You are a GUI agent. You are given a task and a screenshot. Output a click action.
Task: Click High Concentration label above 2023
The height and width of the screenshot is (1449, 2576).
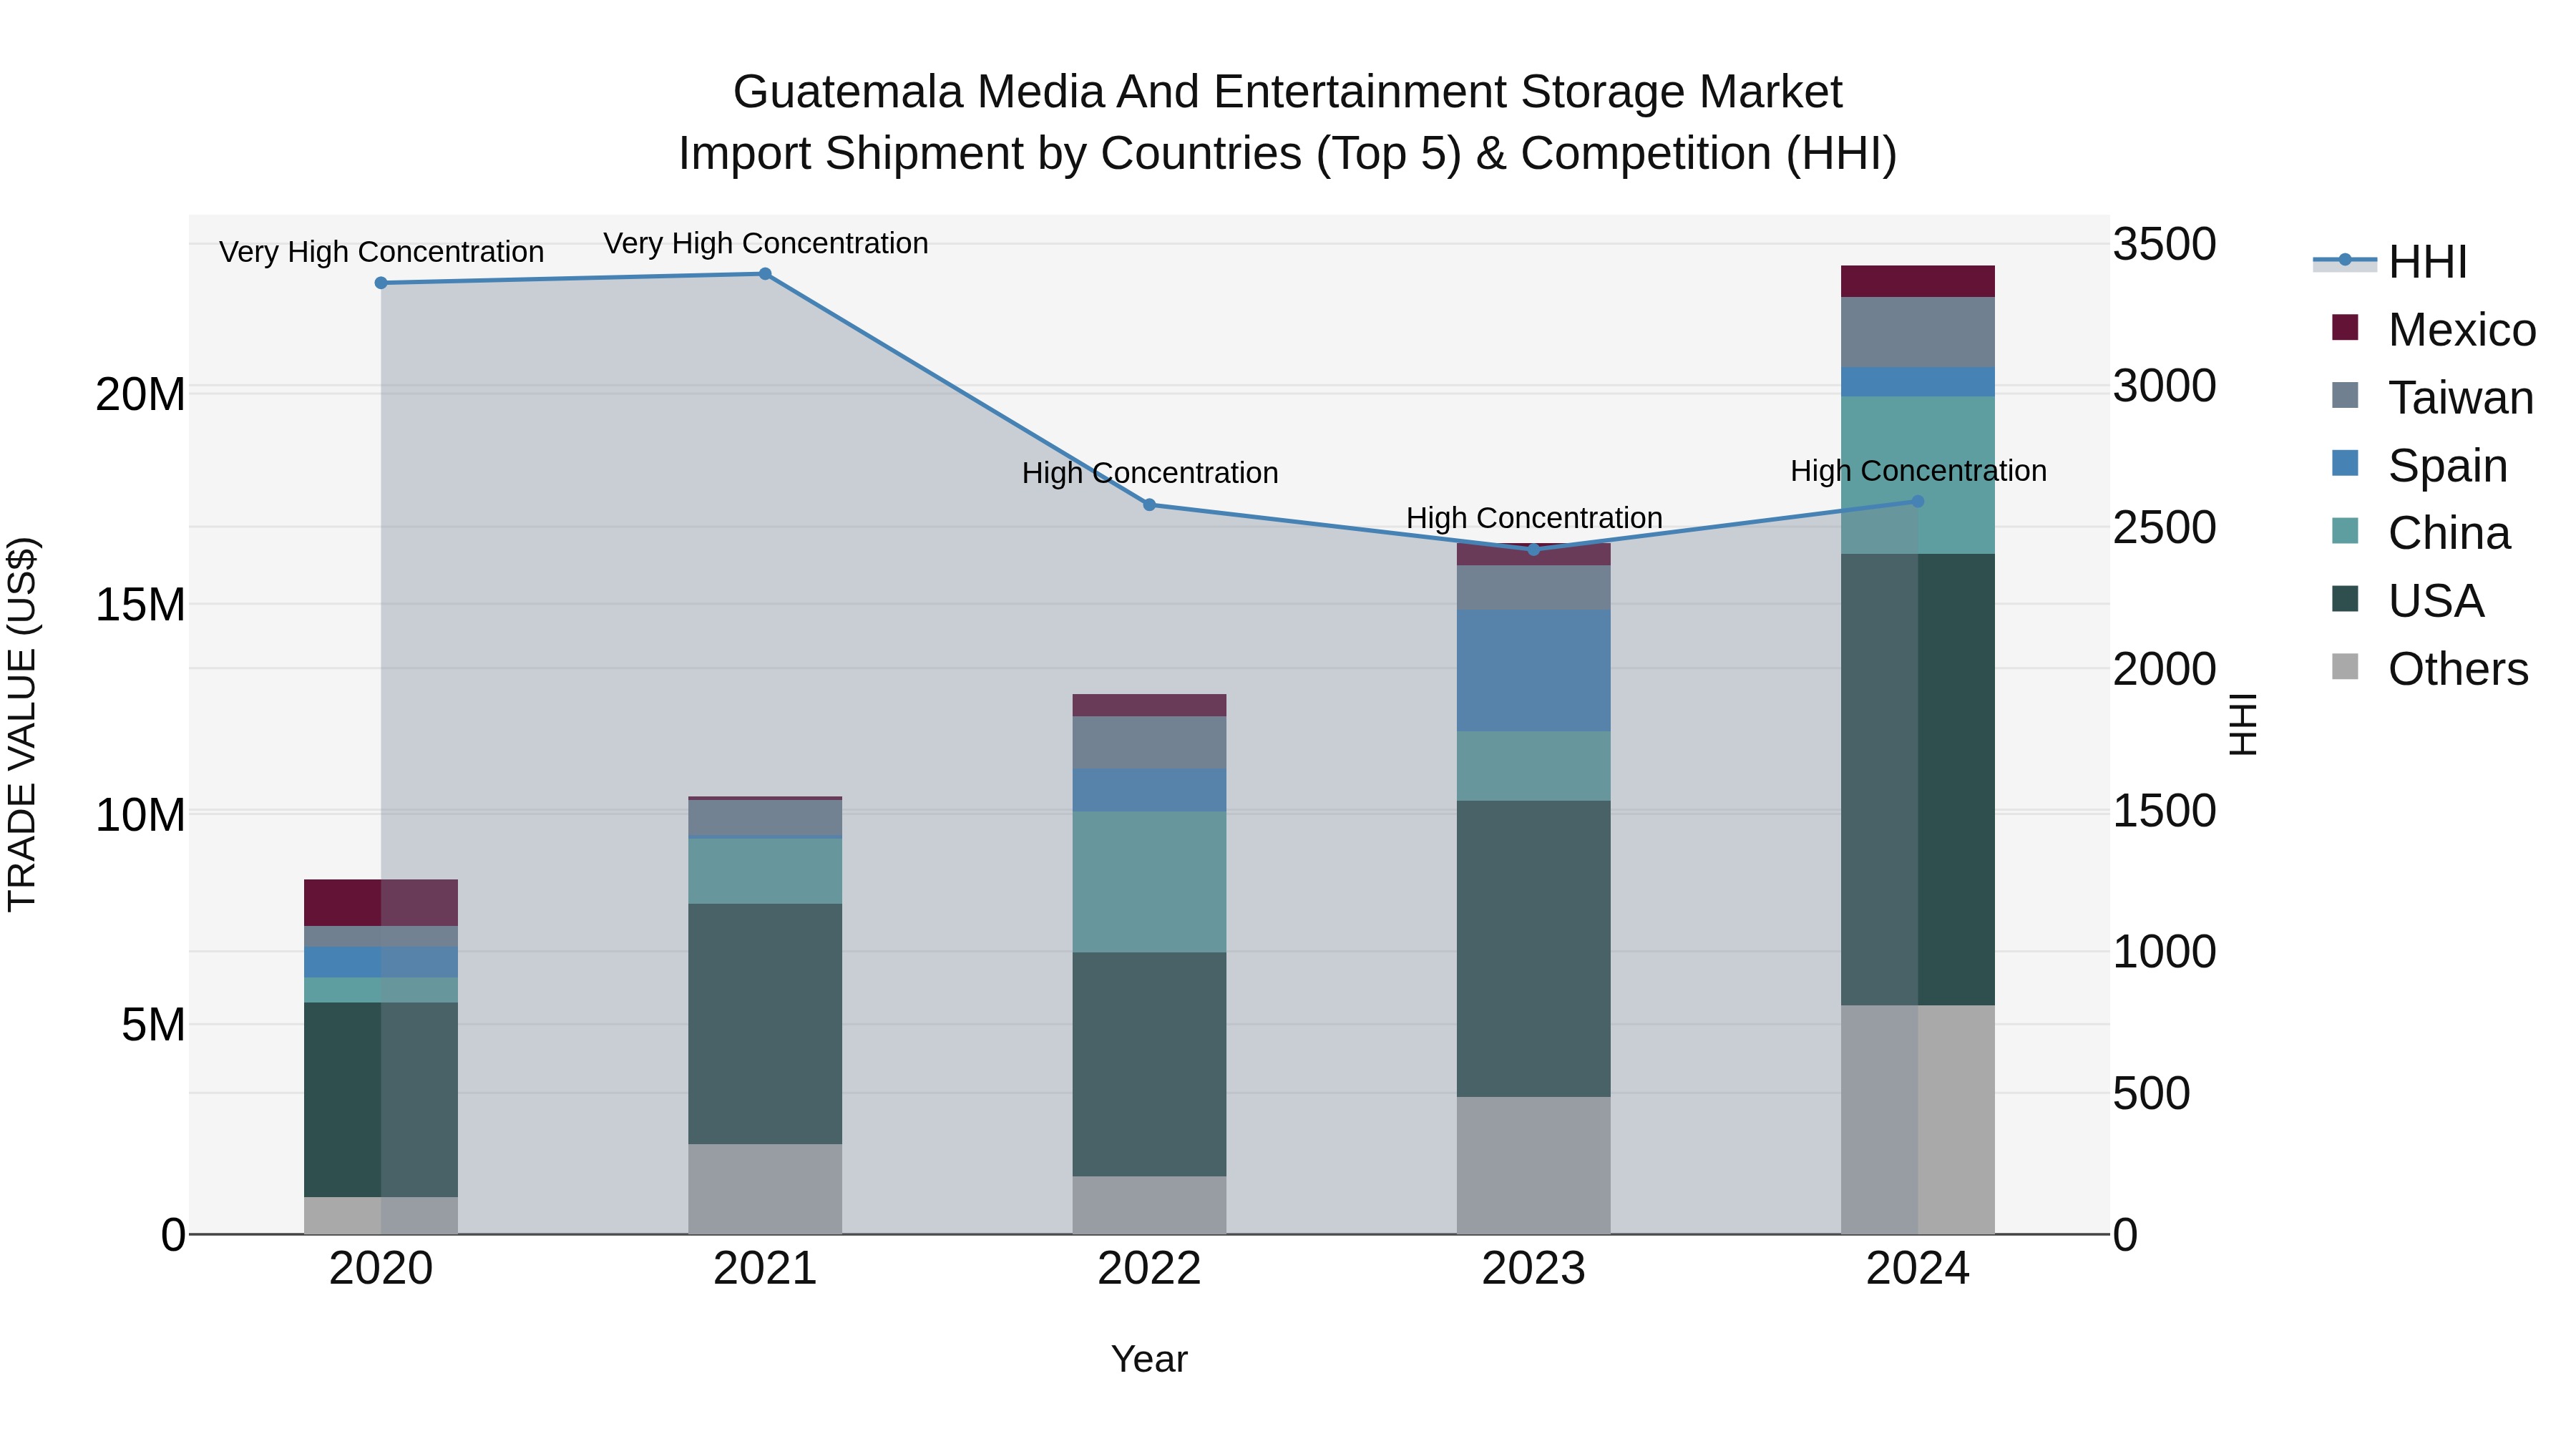[1534, 518]
